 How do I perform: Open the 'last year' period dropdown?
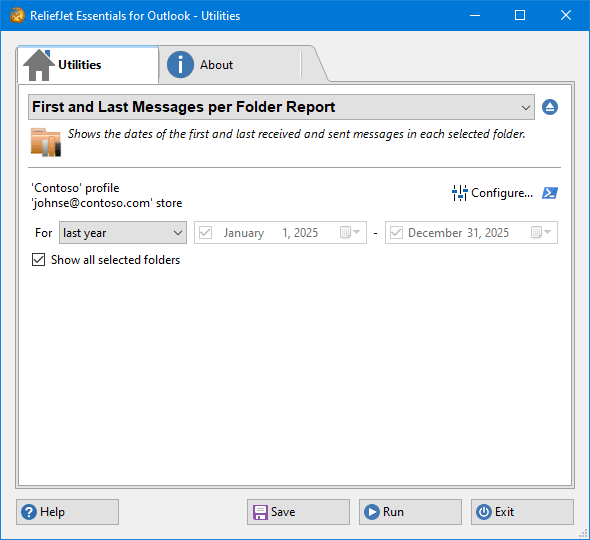[123, 233]
